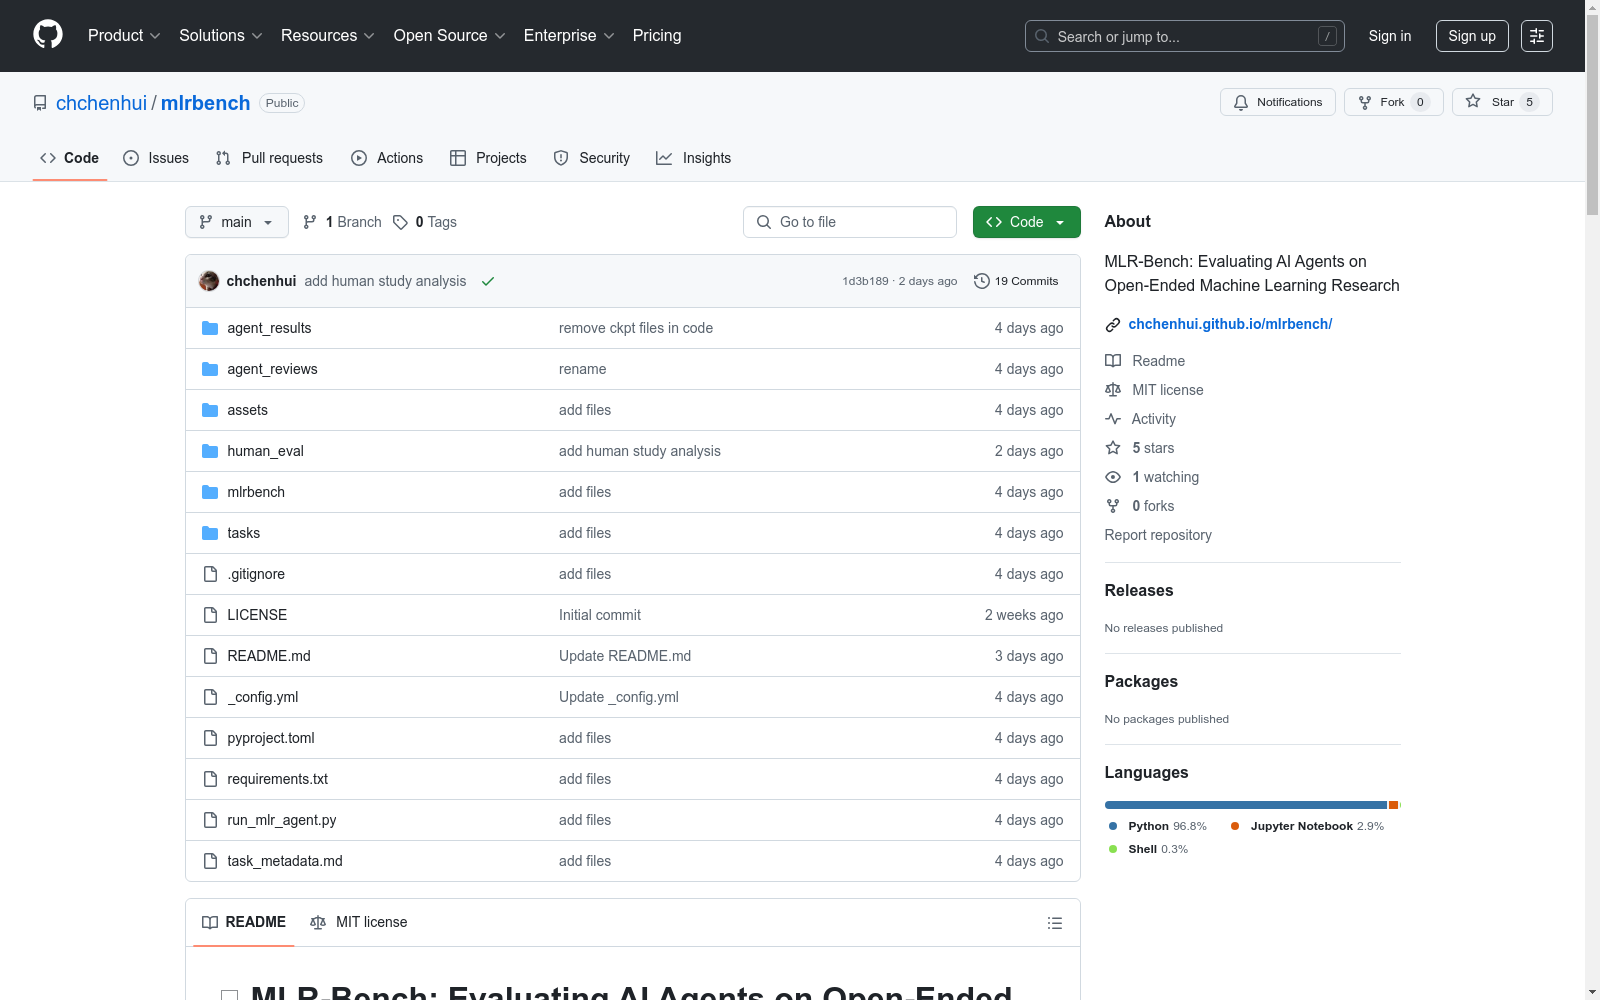Viewport: 1600px width, 1000px height.
Task: Open the tasks folder
Action: pyautogui.click(x=243, y=533)
